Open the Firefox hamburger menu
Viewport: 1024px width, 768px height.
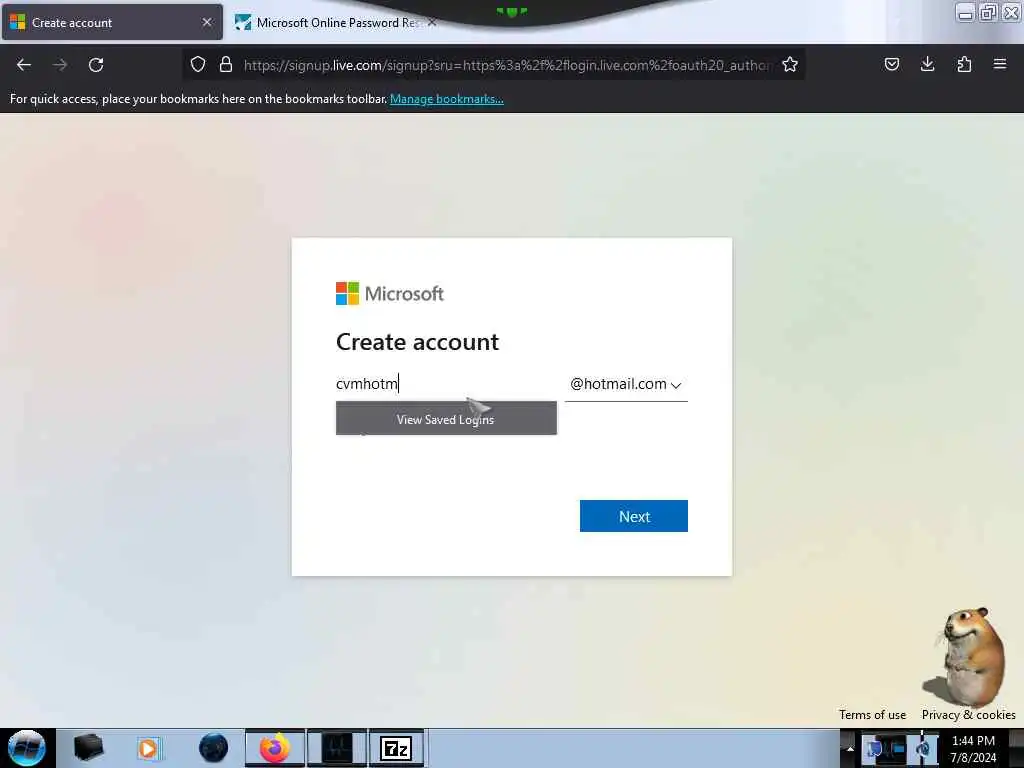(1000, 64)
